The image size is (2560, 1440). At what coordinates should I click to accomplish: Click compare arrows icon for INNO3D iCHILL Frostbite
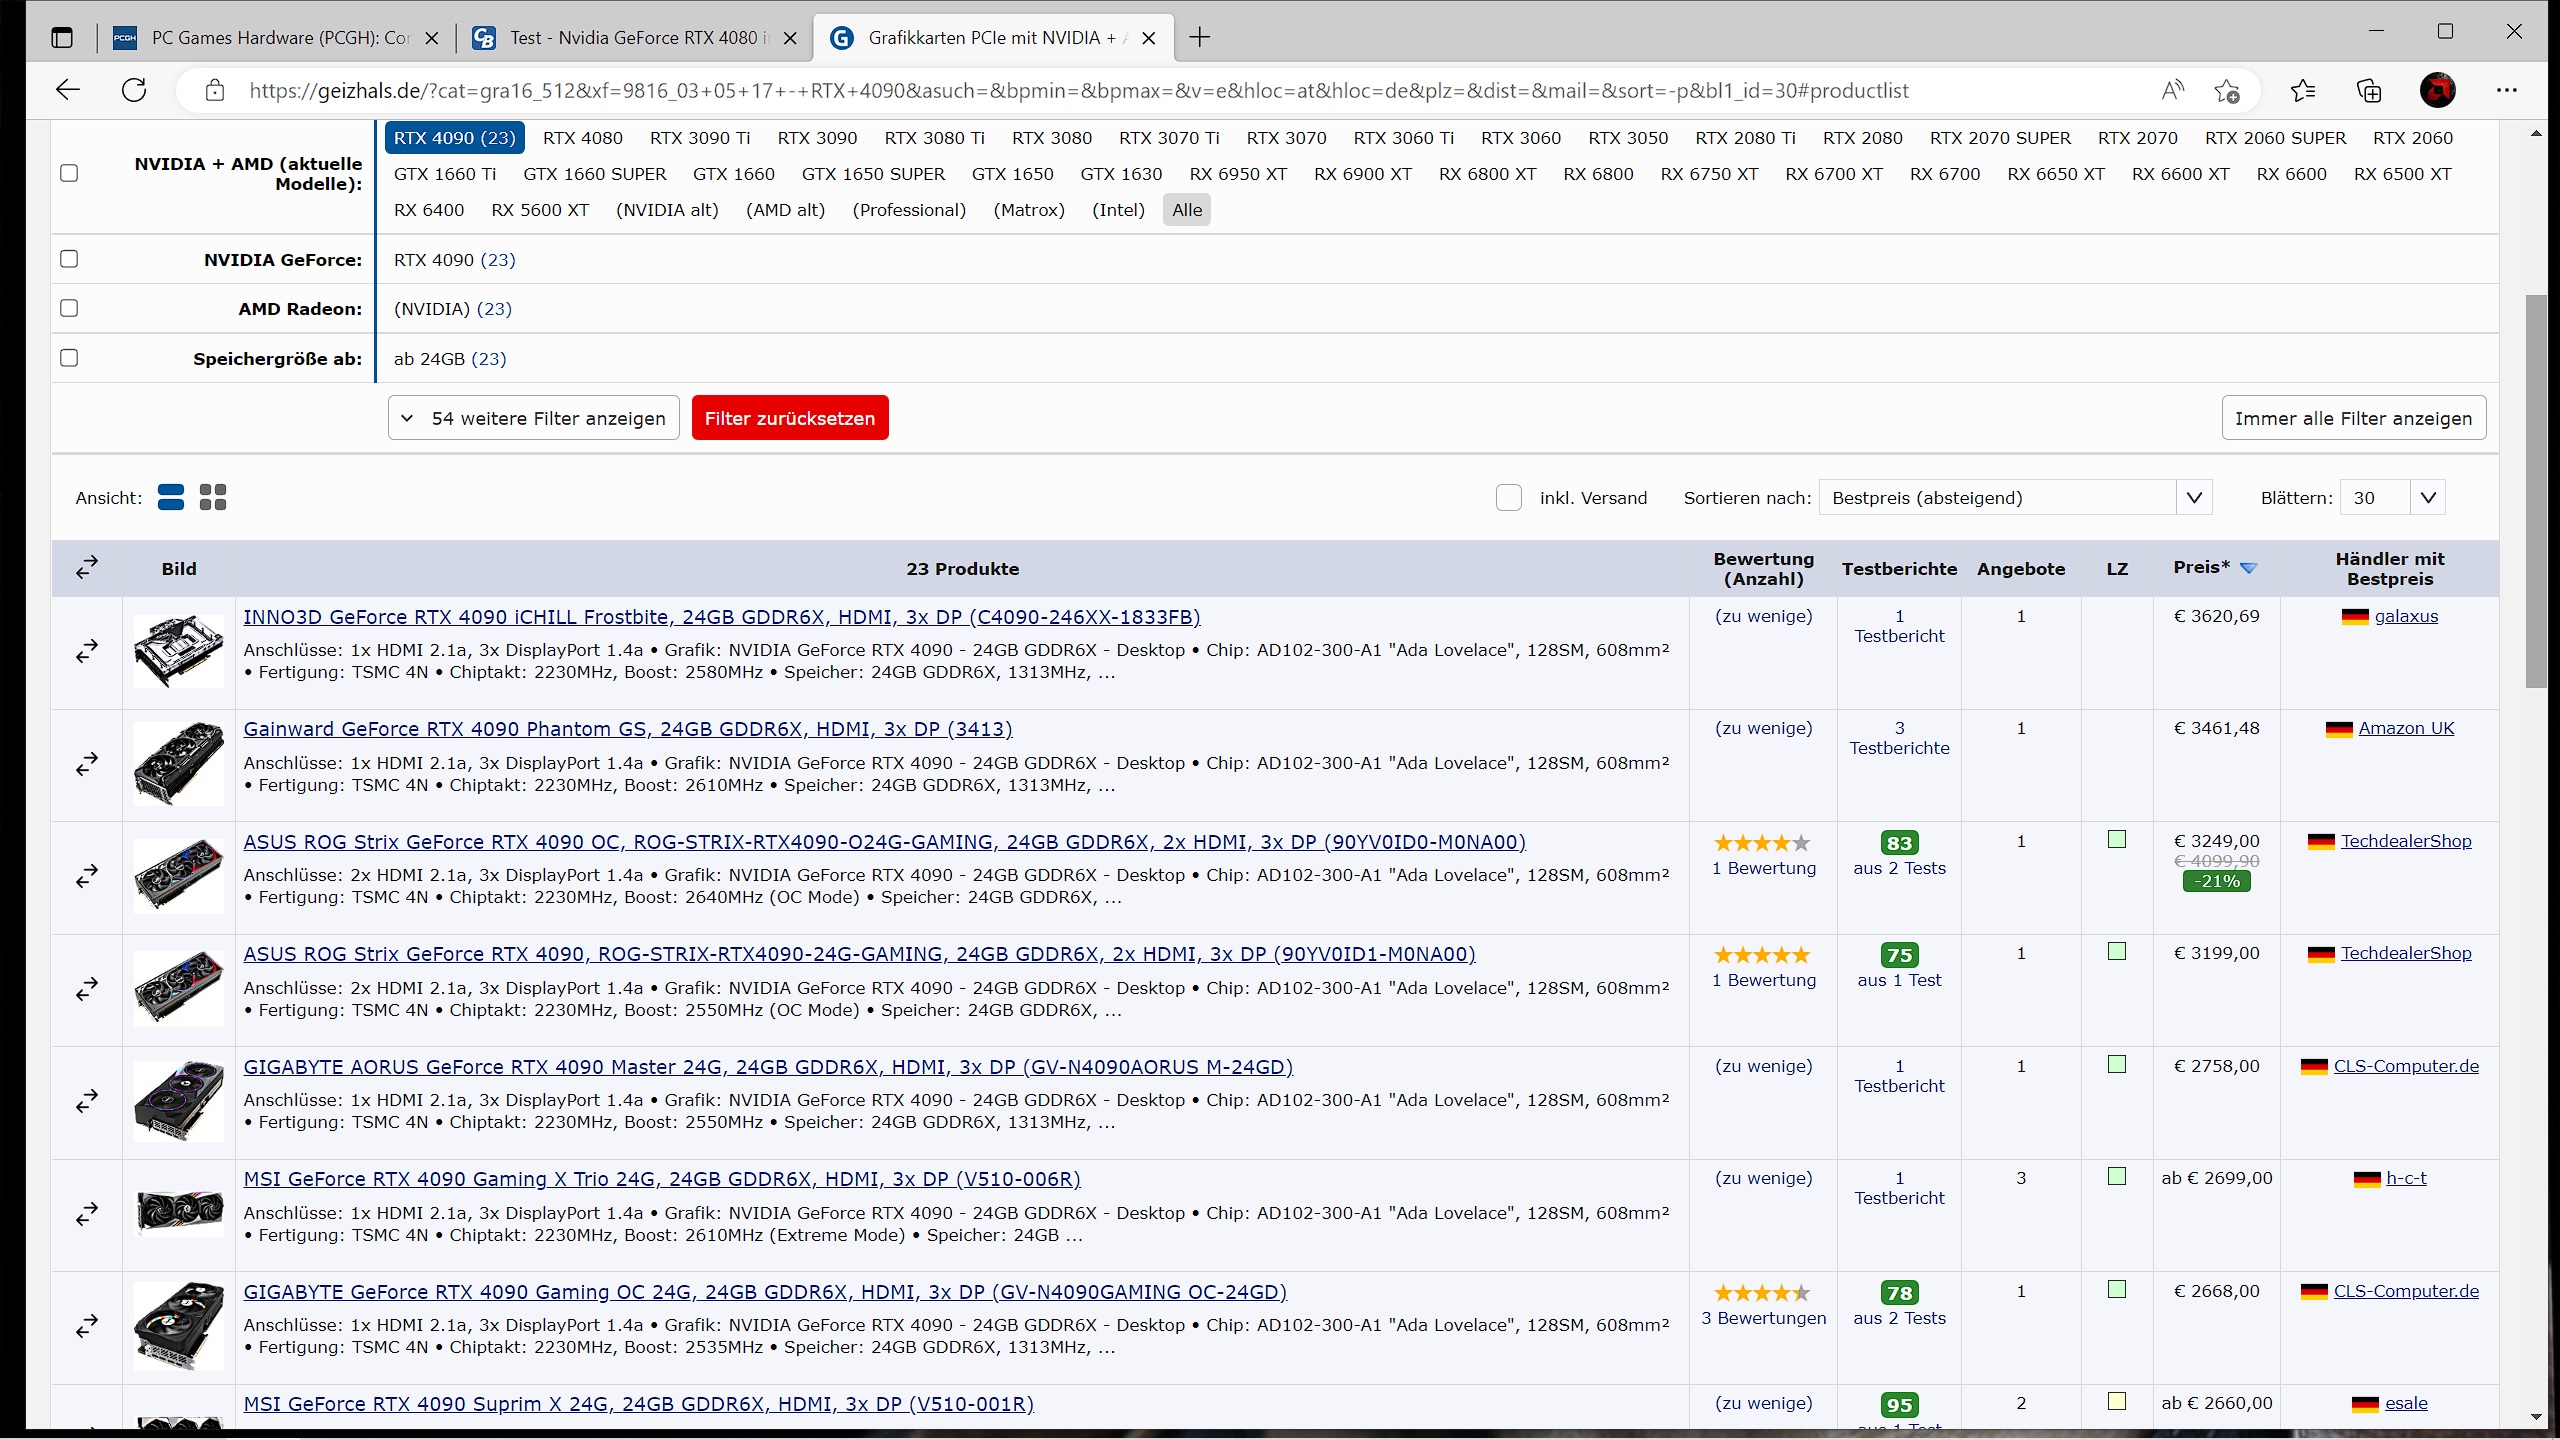[87, 651]
